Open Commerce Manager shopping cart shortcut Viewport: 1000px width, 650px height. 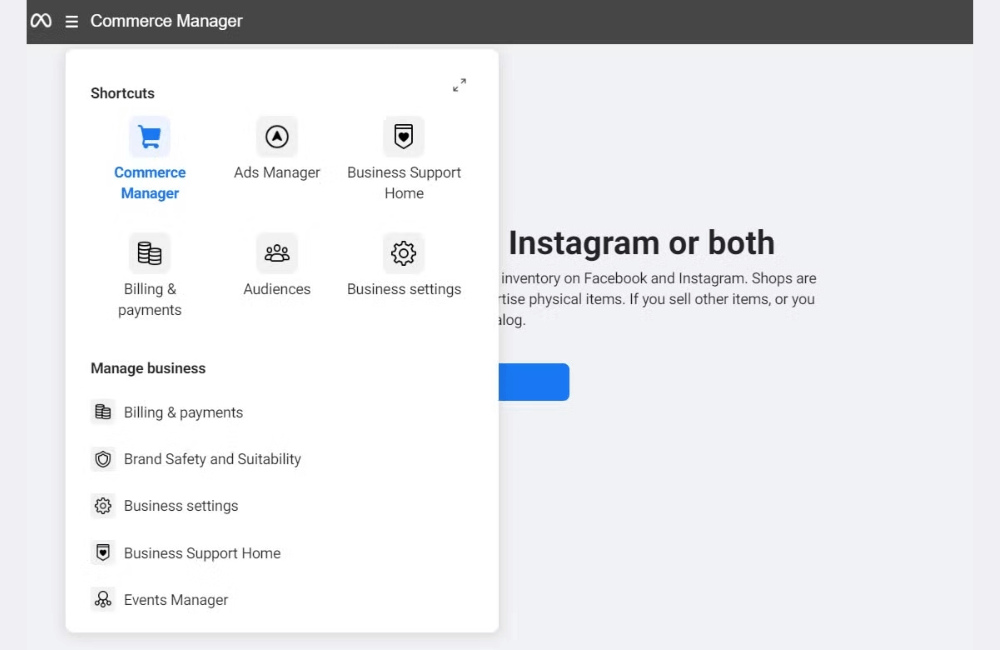click(149, 137)
